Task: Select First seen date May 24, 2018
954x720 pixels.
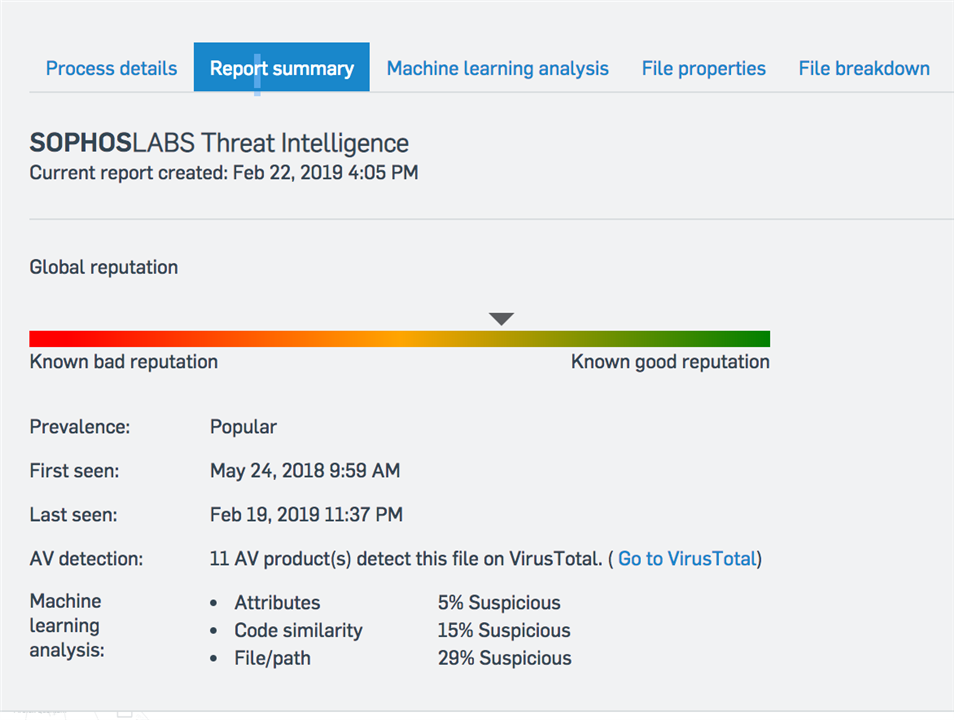Action: pyautogui.click(x=305, y=470)
